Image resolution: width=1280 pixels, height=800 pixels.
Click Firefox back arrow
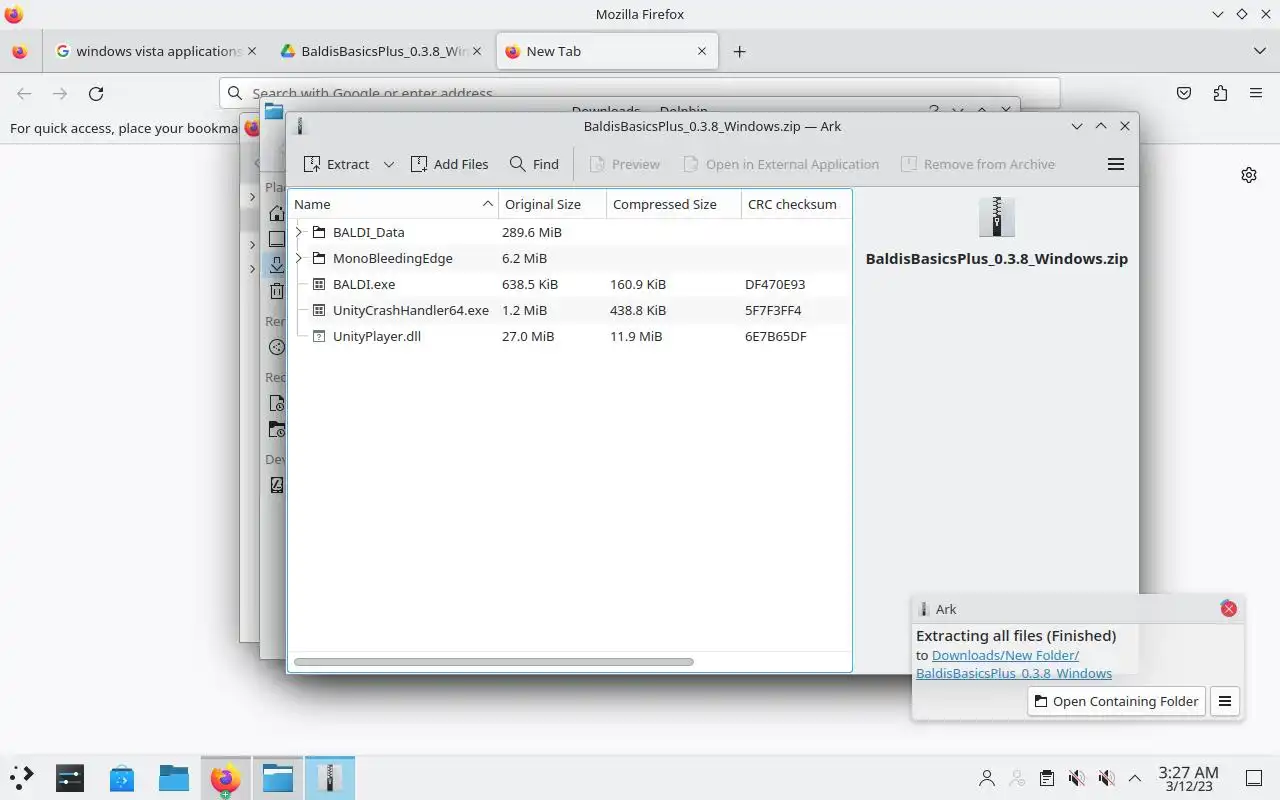tap(24, 93)
